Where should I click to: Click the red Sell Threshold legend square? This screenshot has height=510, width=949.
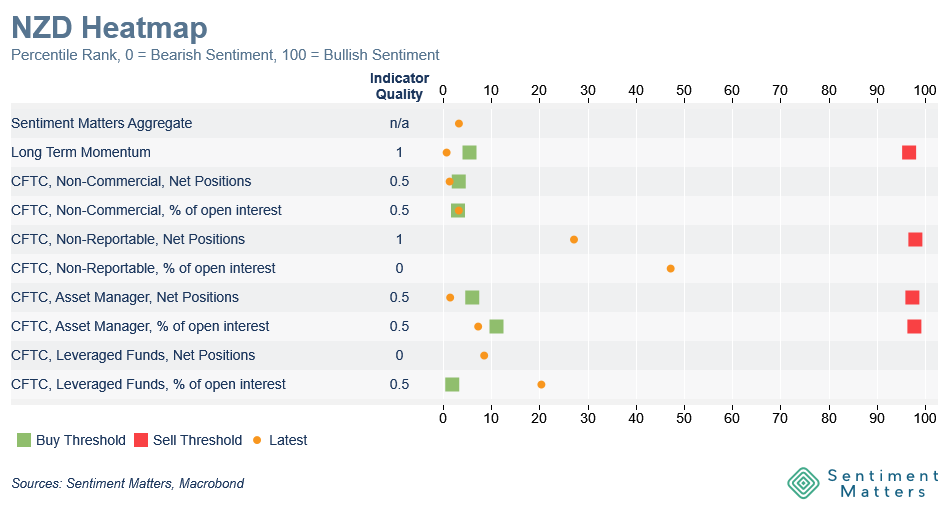point(140,440)
